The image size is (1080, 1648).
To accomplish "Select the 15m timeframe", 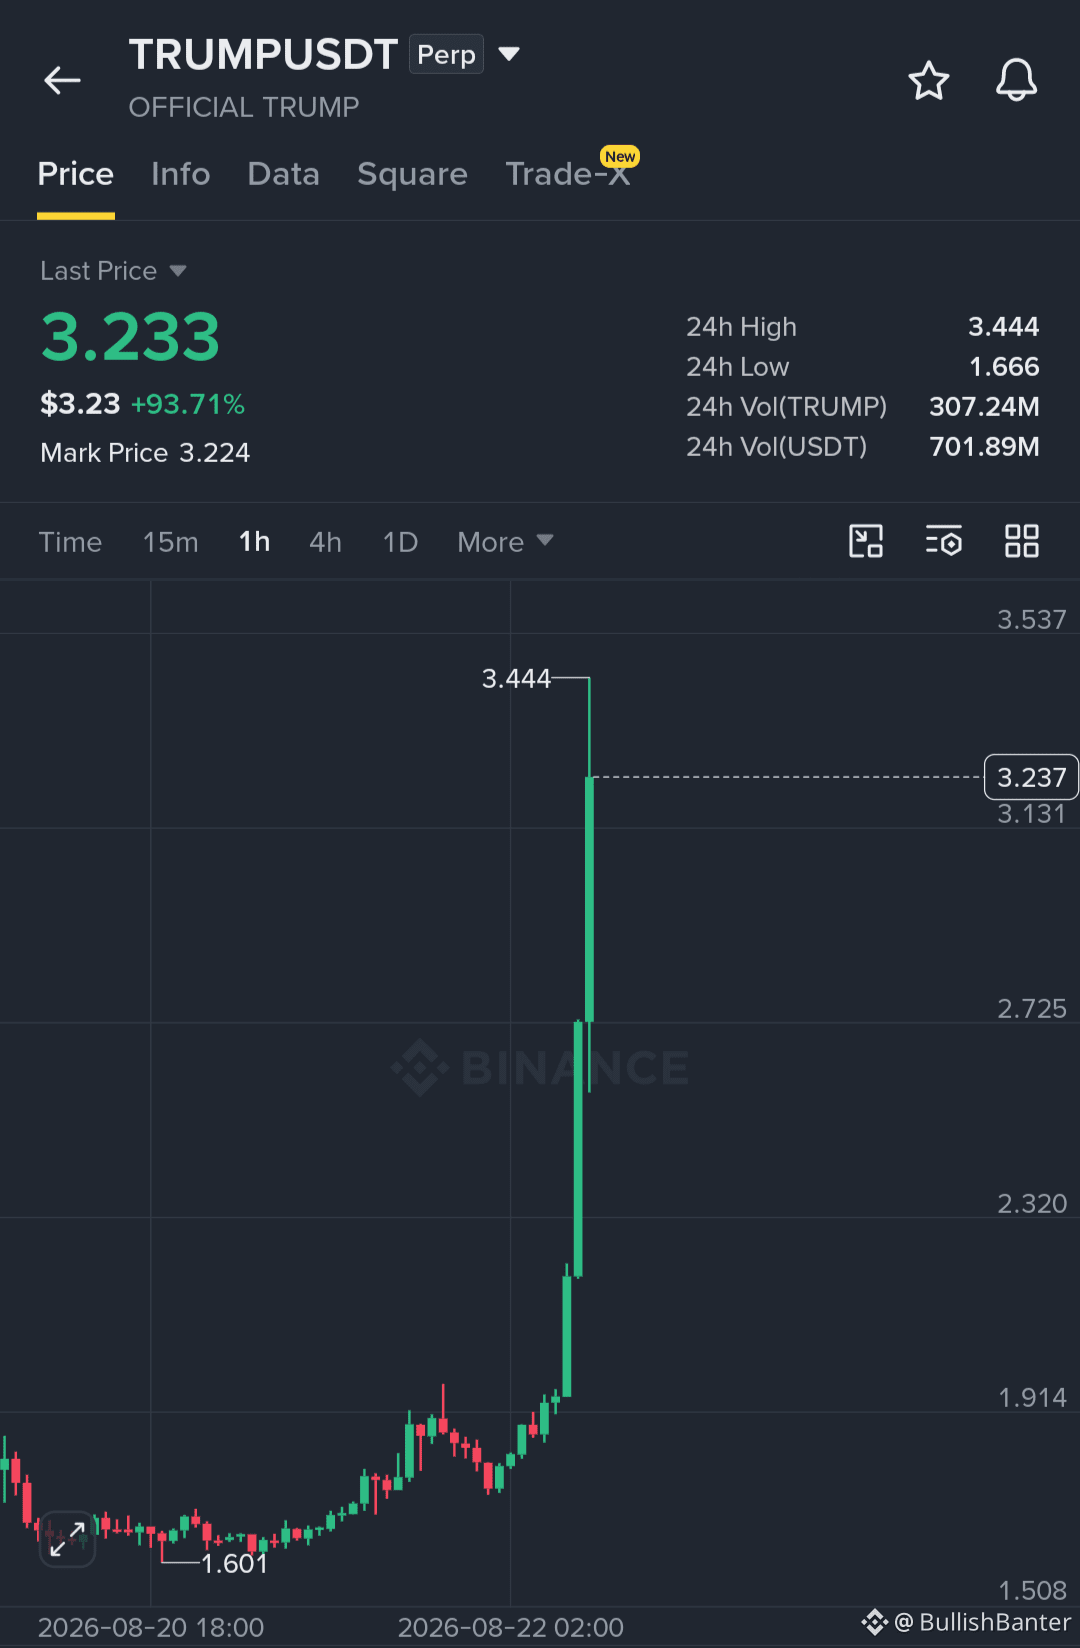I will coord(171,542).
